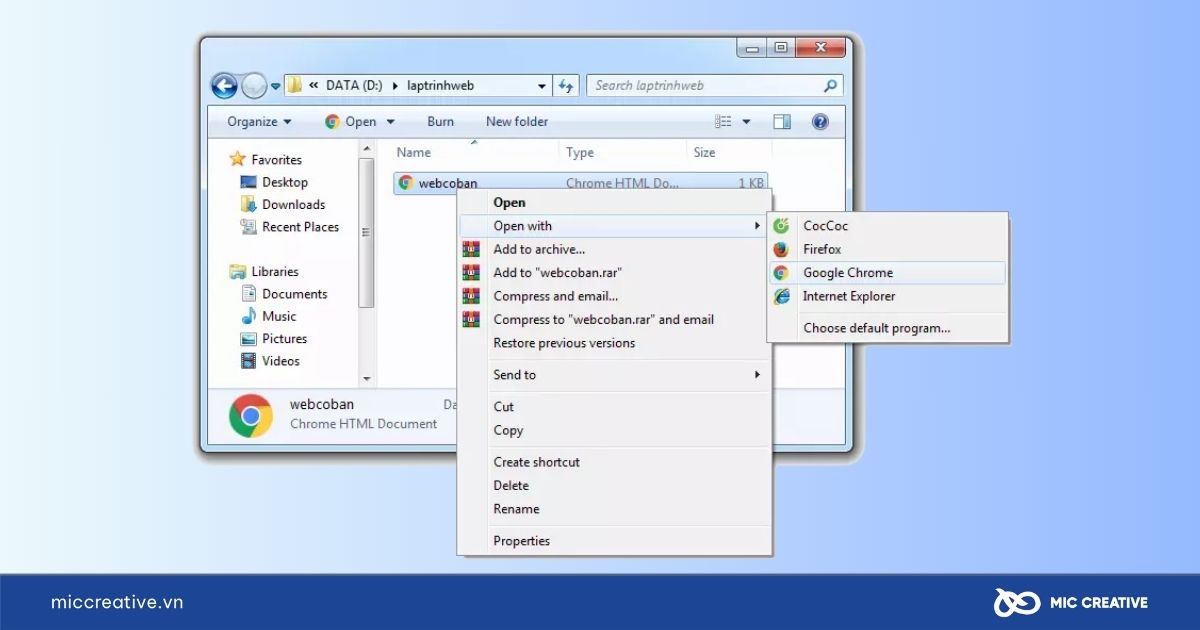Open the Pictures library
This screenshot has height=630, width=1200.
[274, 339]
